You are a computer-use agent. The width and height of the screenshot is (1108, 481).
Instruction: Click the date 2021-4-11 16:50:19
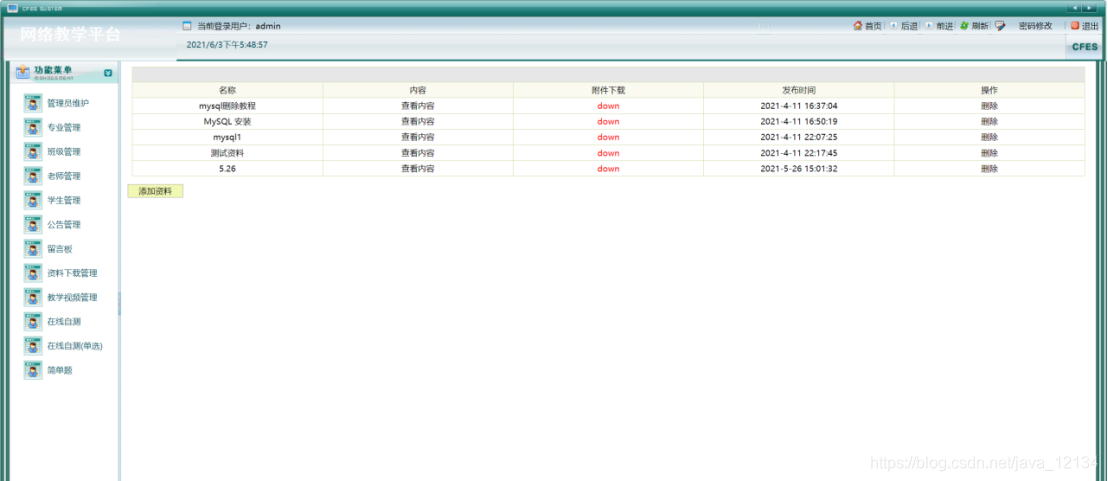798,121
